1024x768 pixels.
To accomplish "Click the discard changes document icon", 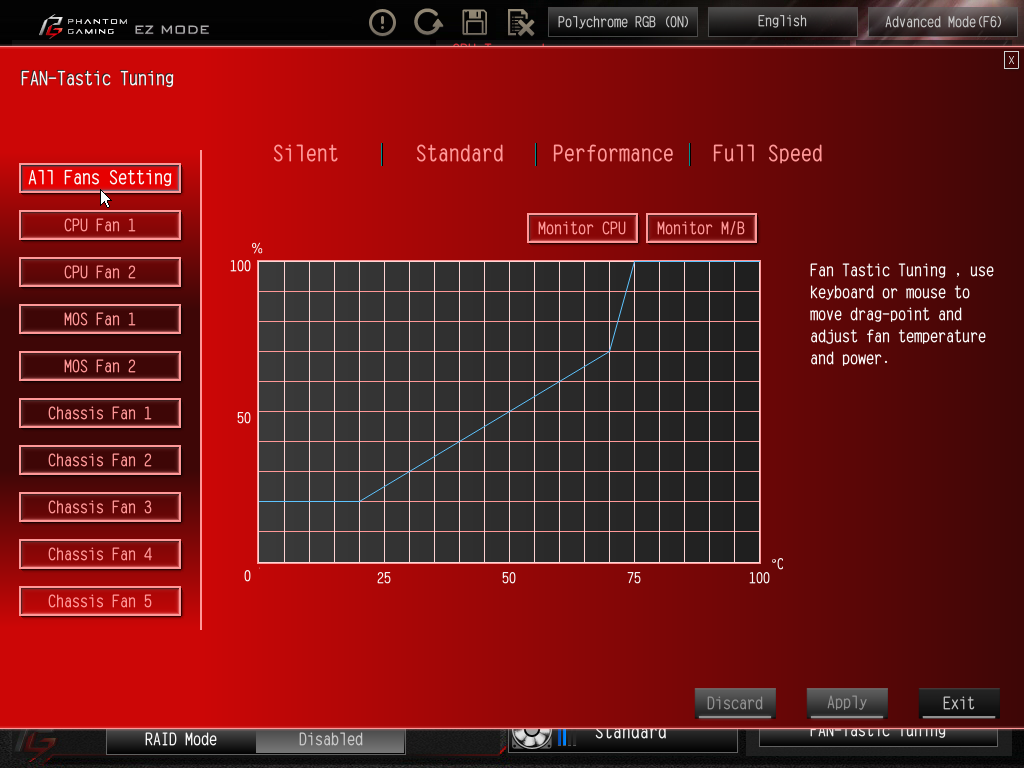I will 520,23.
